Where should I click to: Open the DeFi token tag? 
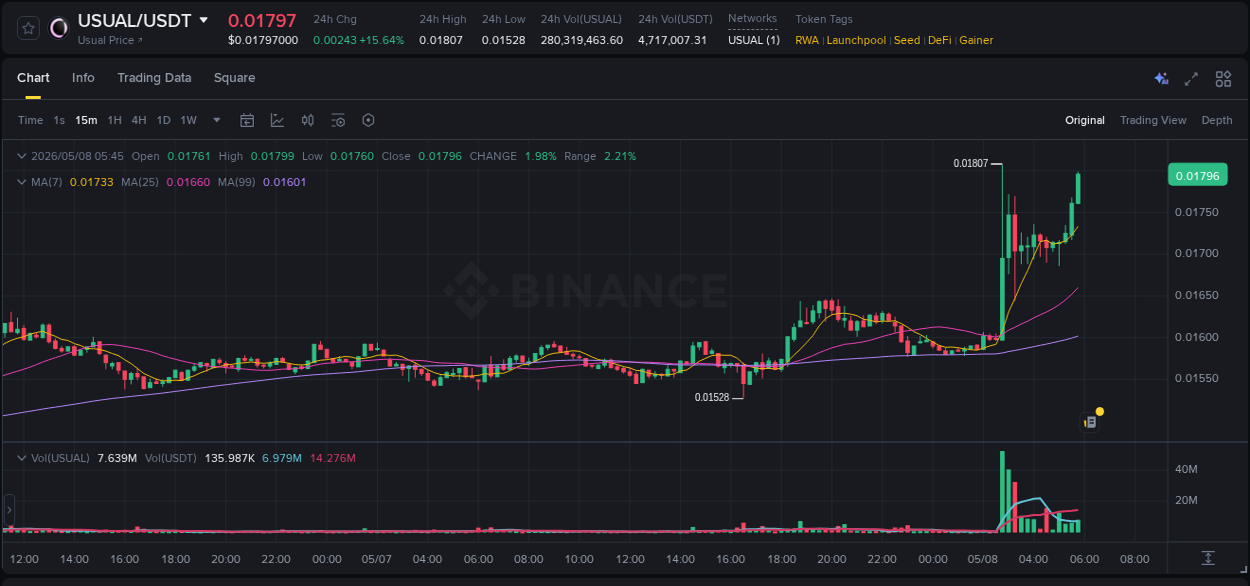click(x=939, y=40)
